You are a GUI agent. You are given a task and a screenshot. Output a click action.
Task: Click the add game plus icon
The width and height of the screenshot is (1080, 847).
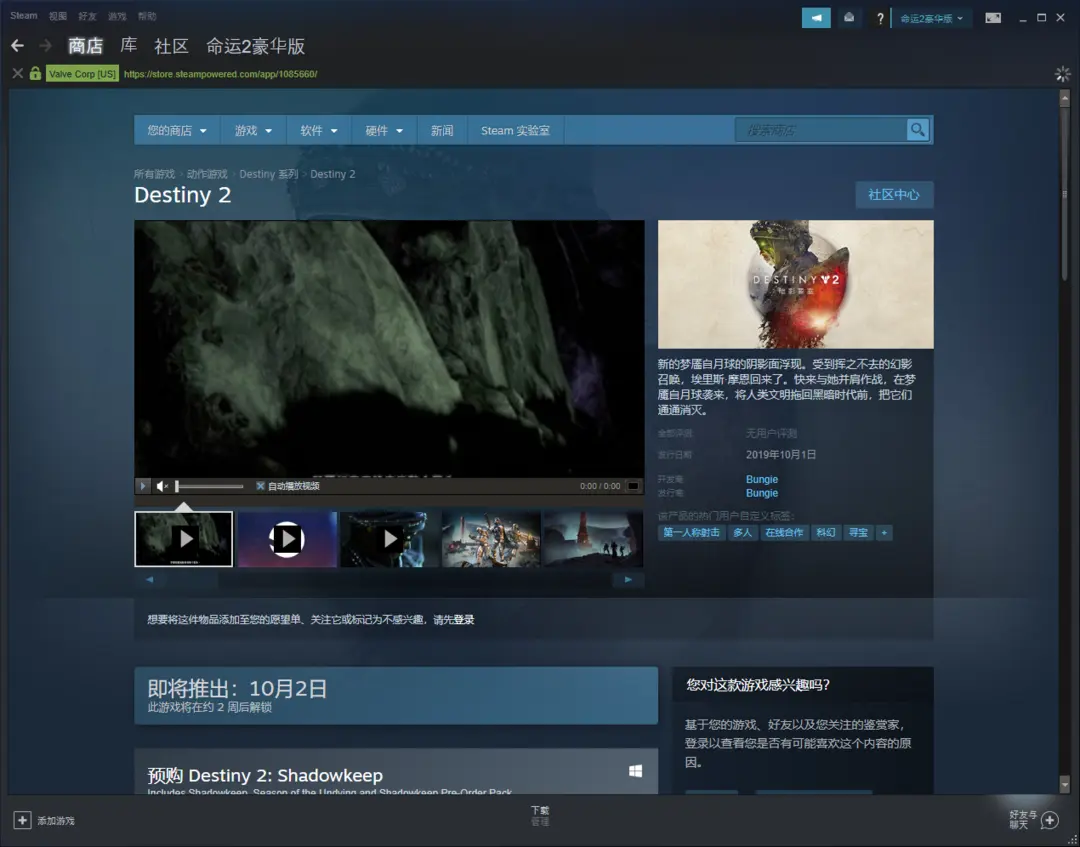[x=22, y=820]
